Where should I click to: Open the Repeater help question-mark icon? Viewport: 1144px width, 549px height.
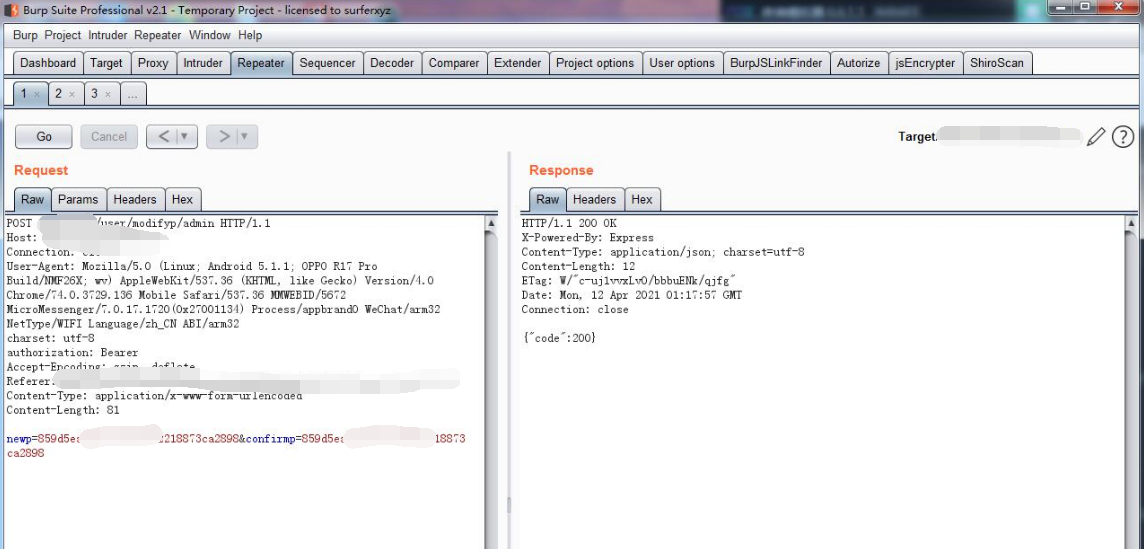tap(1123, 137)
